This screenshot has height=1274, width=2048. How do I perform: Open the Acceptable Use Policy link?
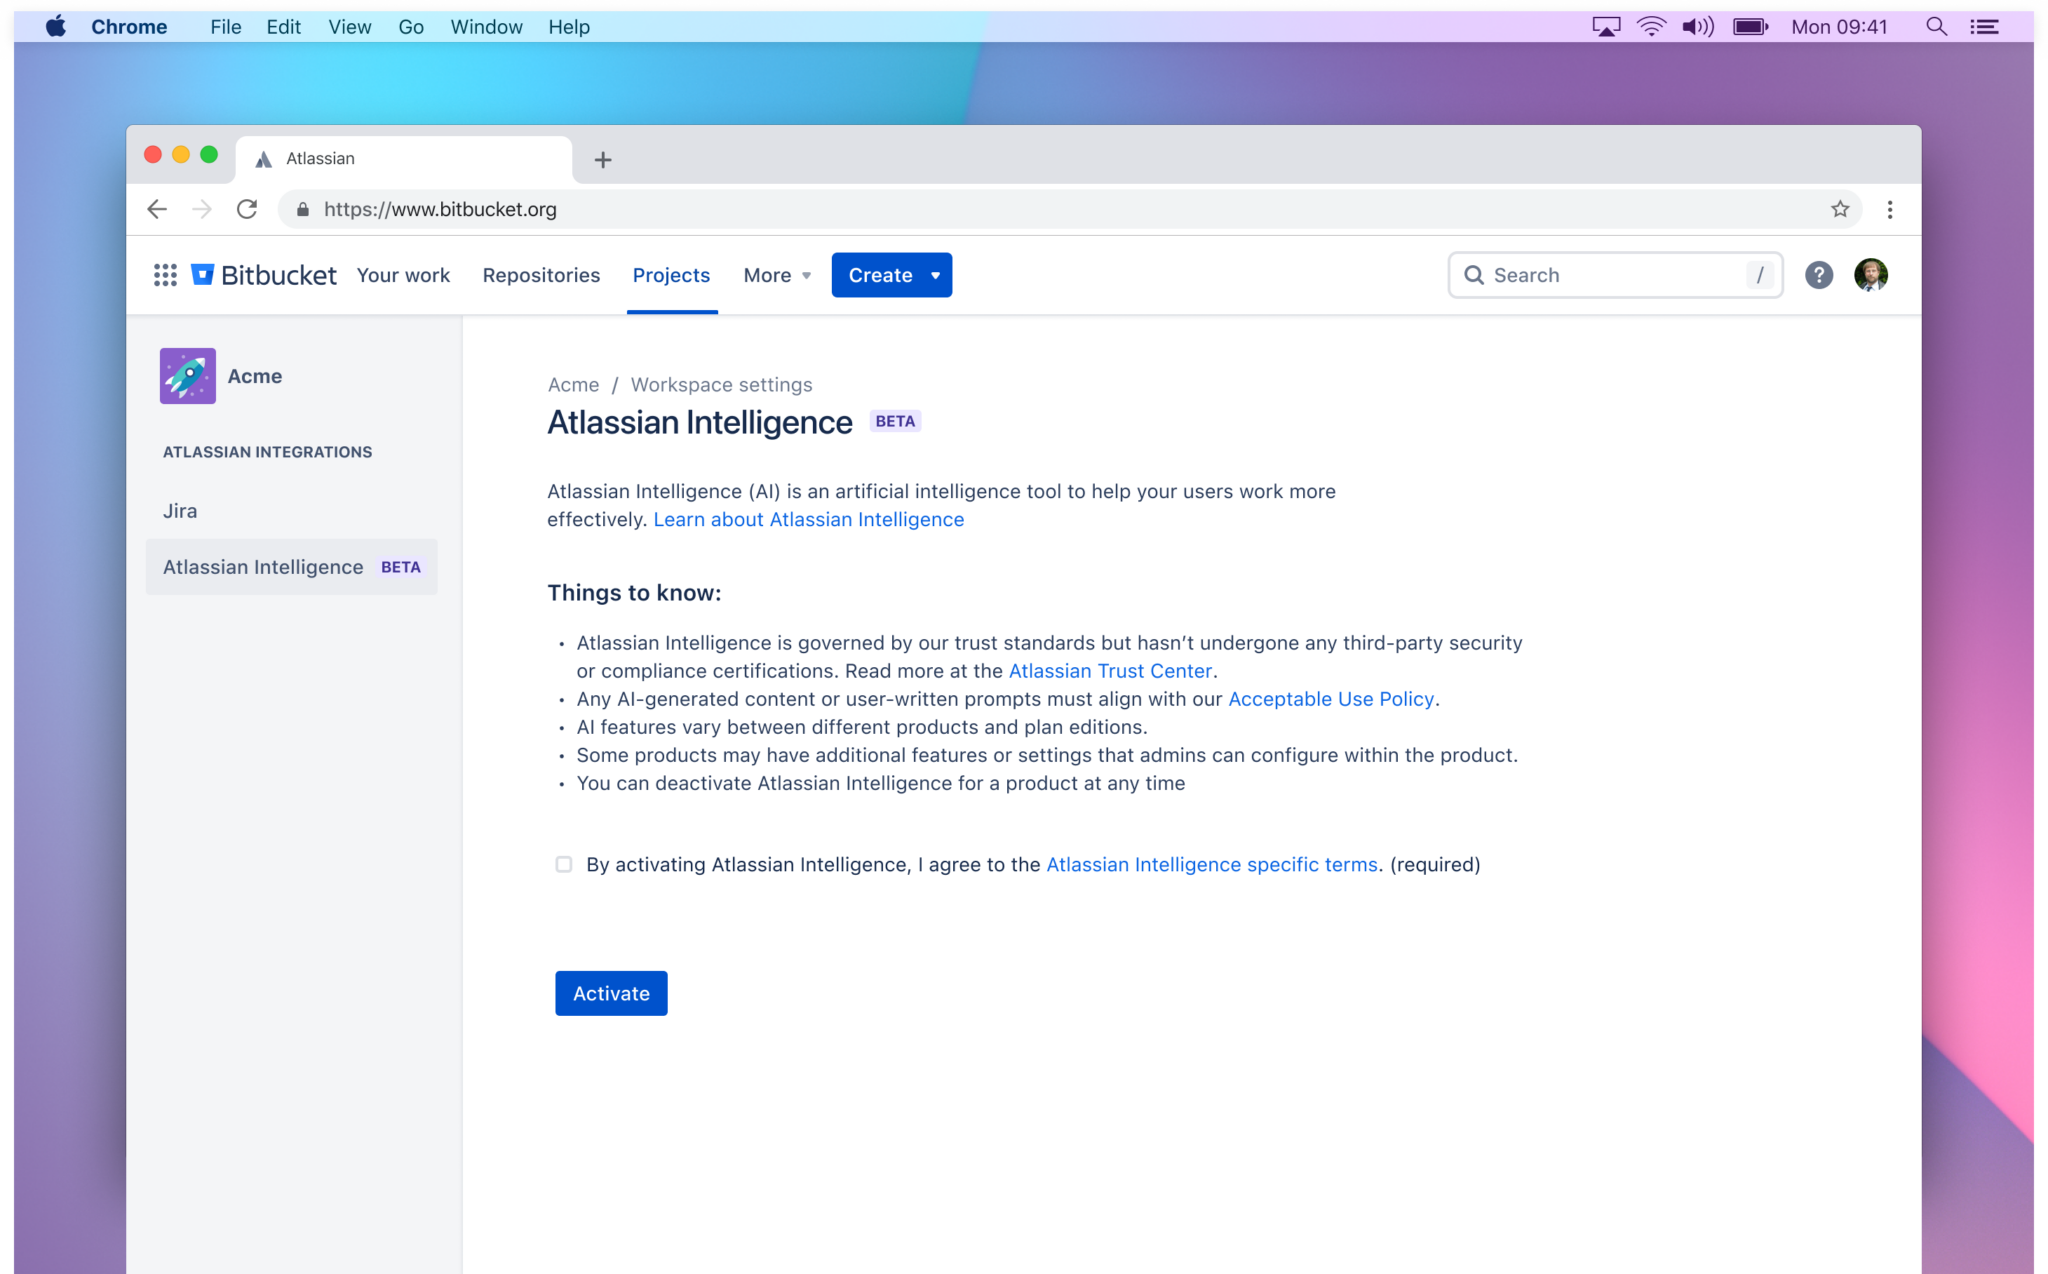coord(1330,699)
